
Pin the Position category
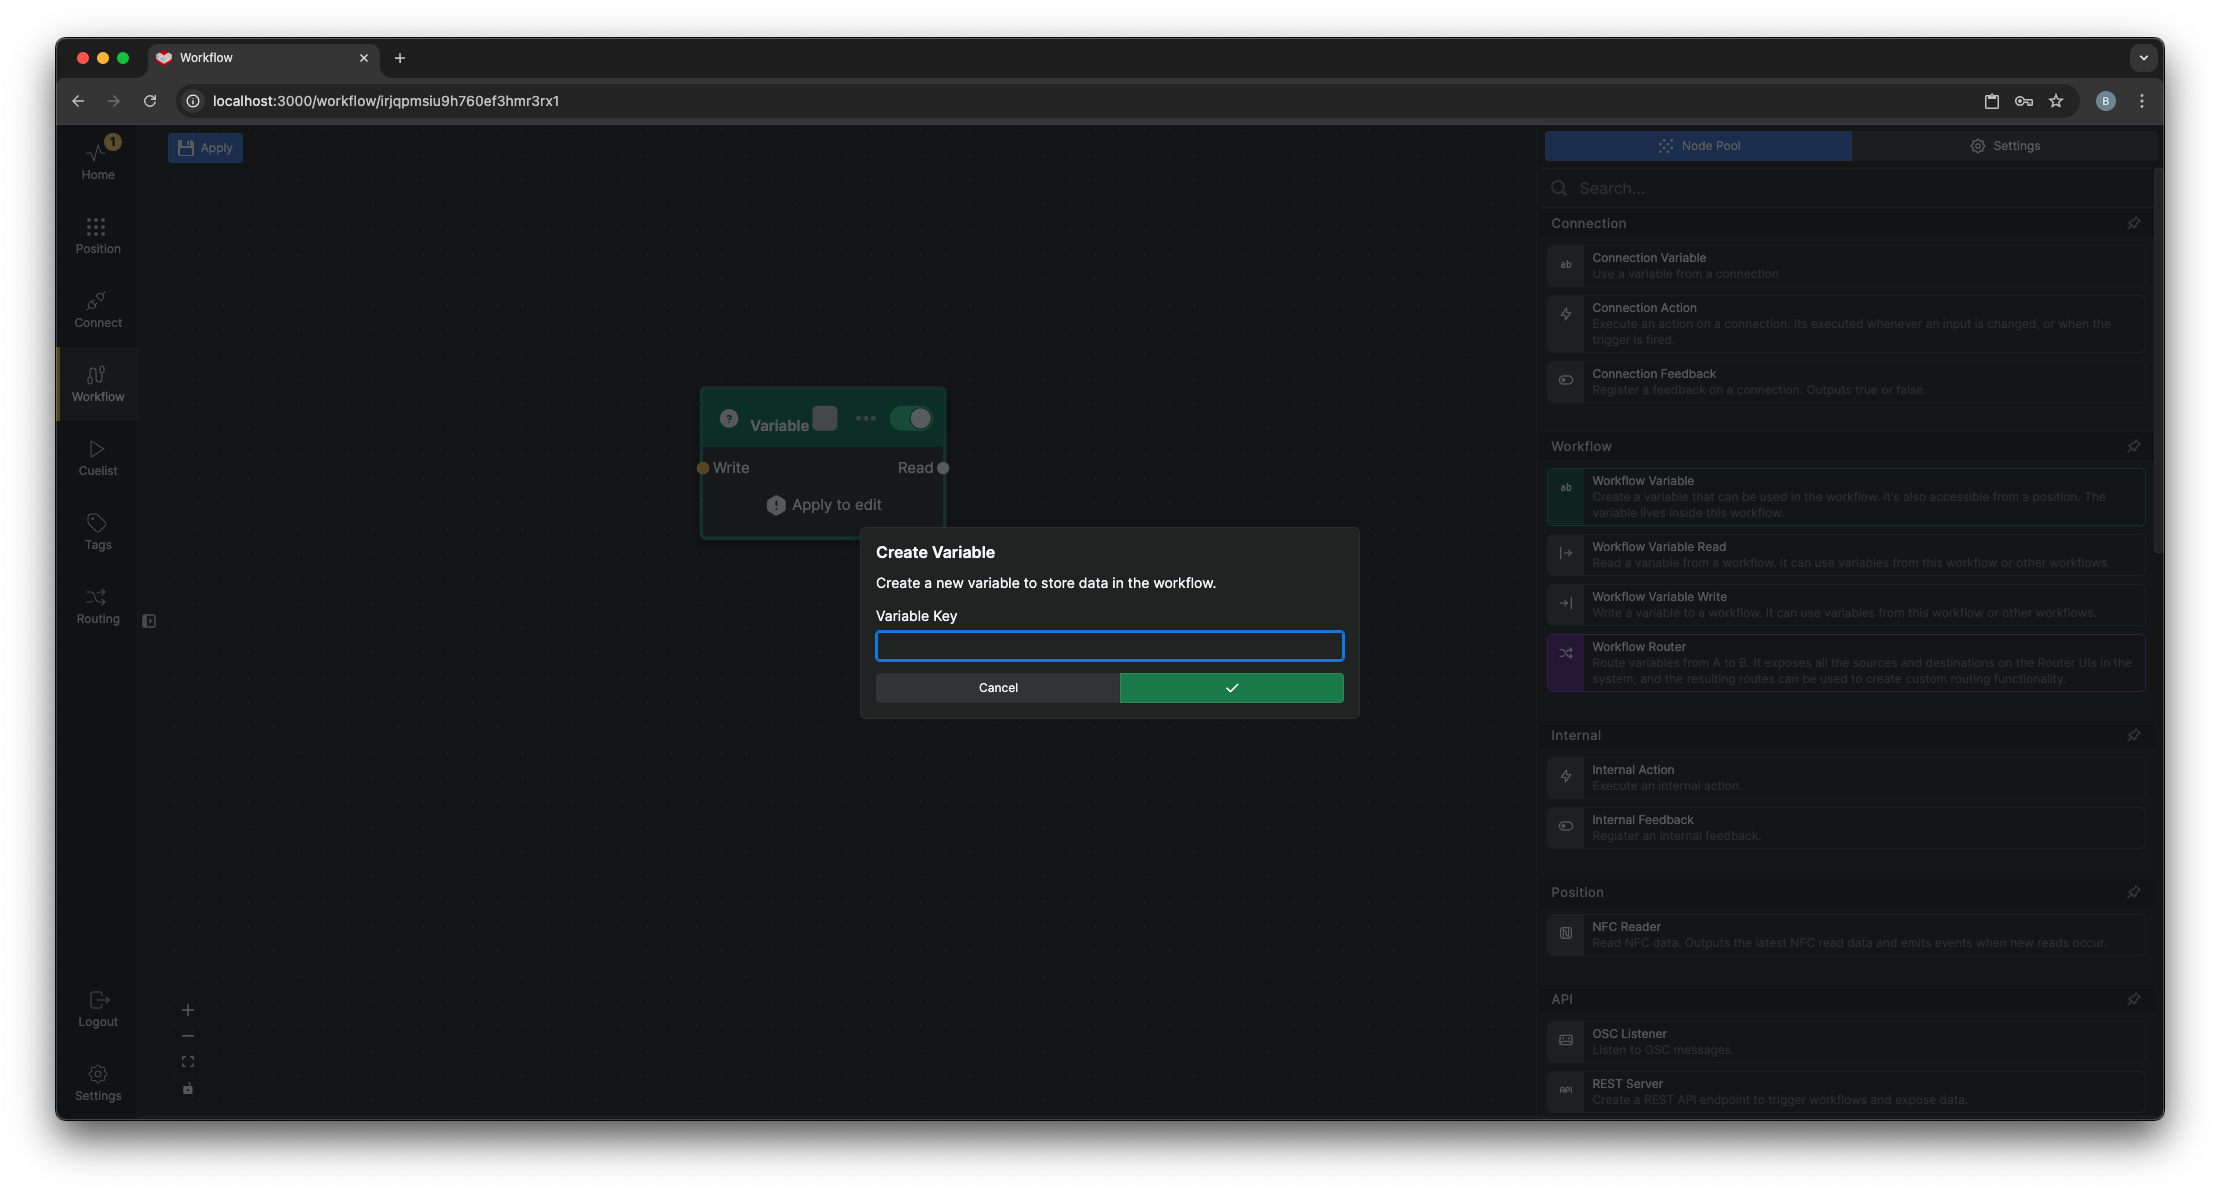pos(2134,892)
